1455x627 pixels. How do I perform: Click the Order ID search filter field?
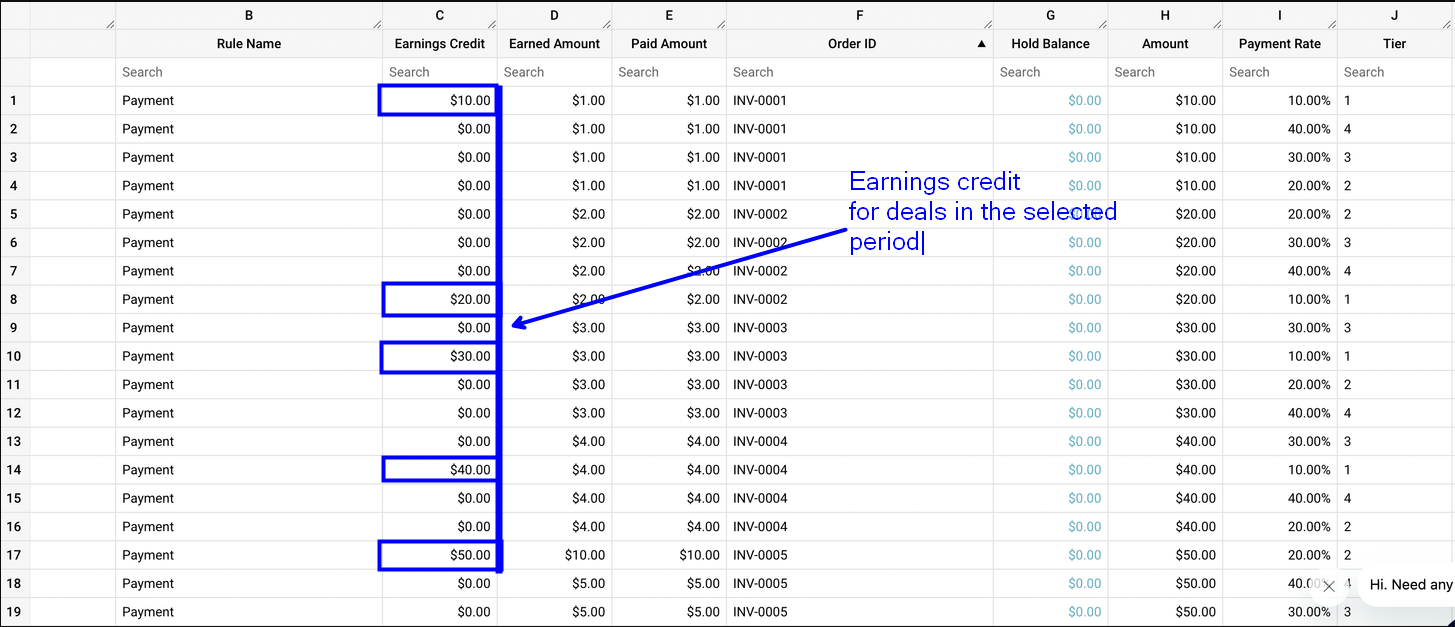859,72
